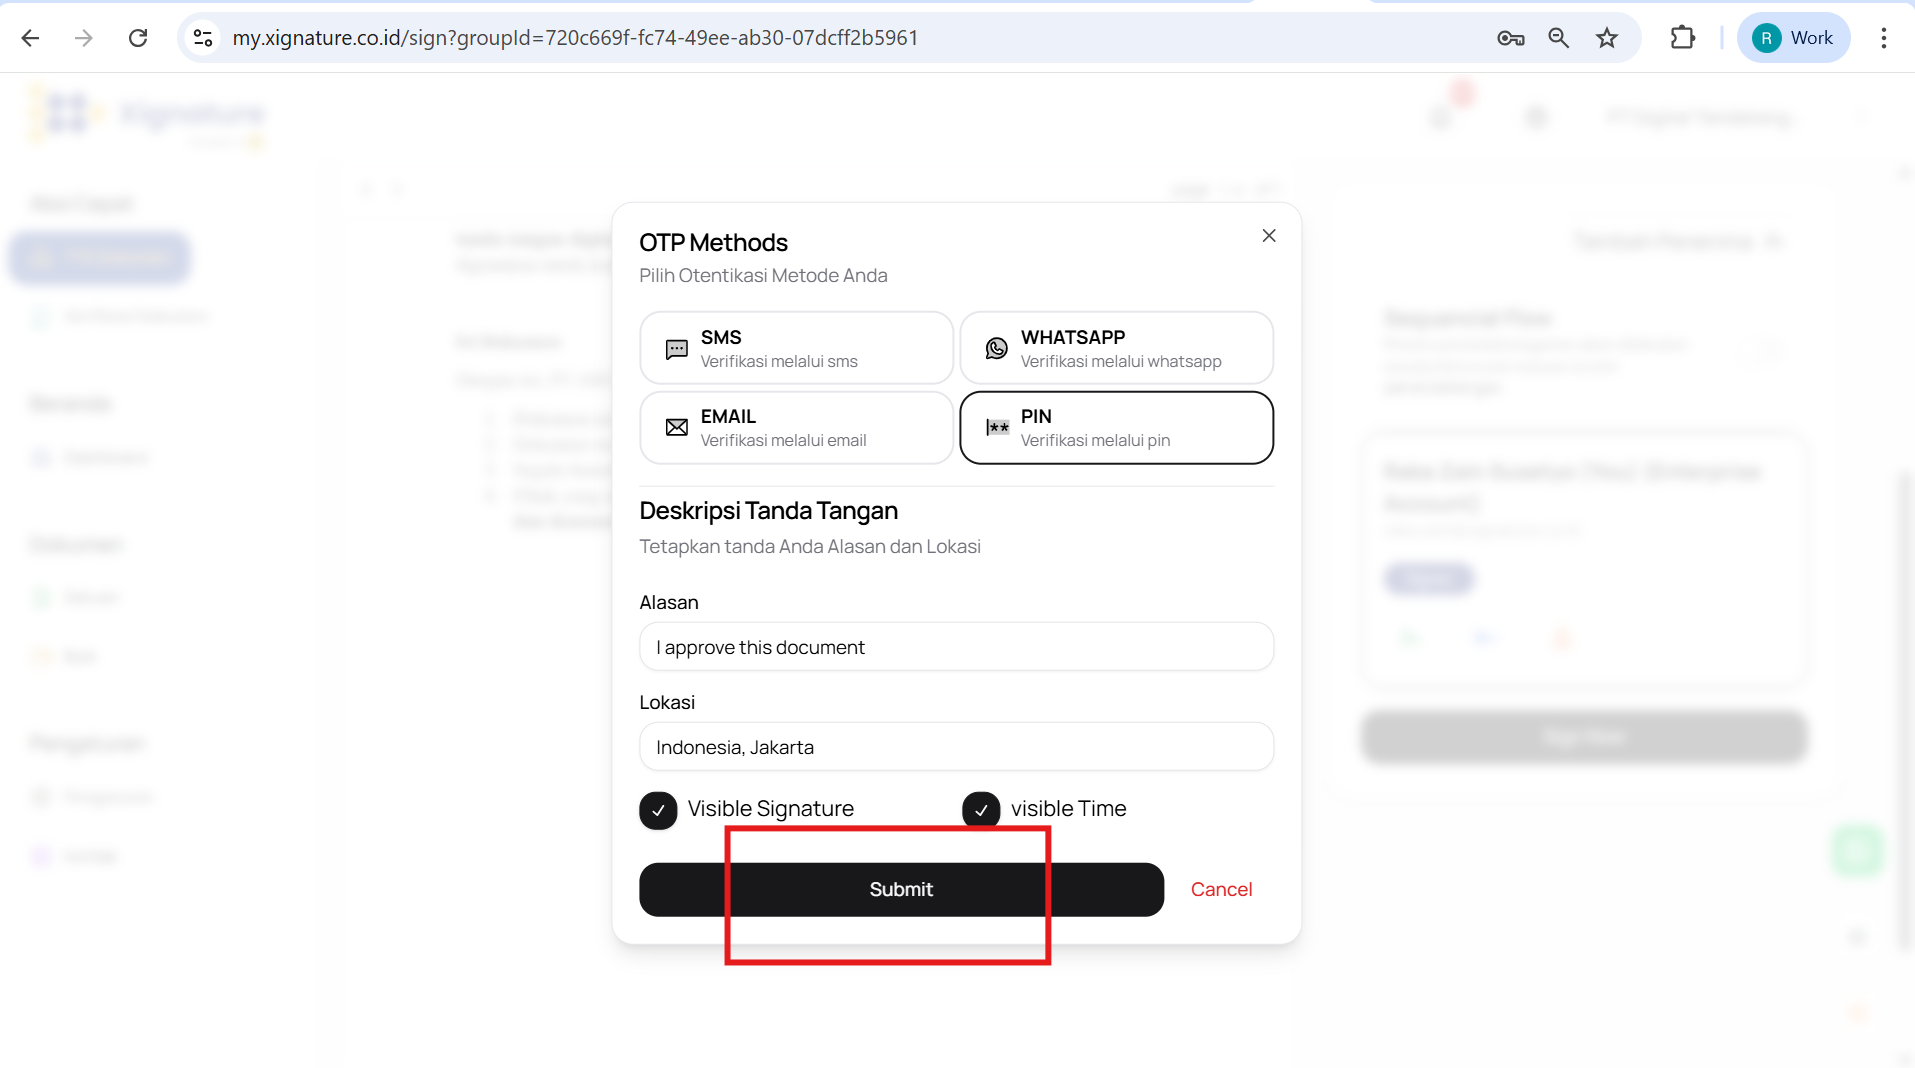Uncheck the Visible Signature checkbox
The width and height of the screenshot is (1915, 1068).
[658, 810]
